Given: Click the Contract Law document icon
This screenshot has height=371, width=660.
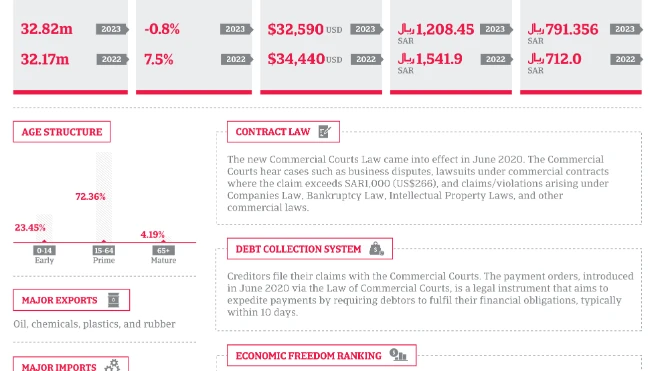Looking at the screenshot, I should [325, 132].
